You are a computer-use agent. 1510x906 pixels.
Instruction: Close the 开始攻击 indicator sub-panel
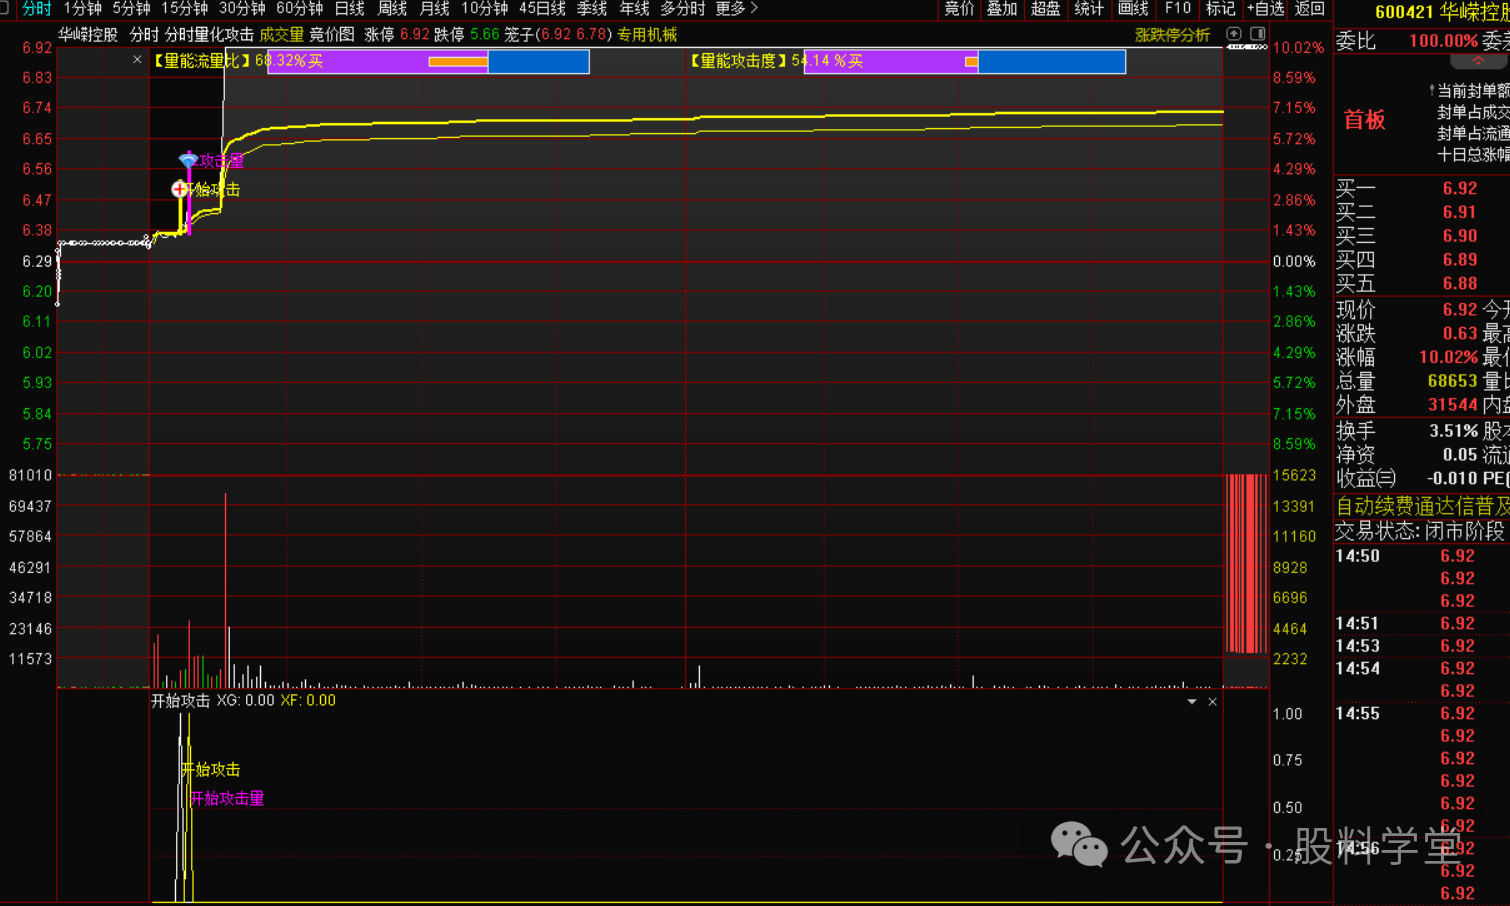coord(1212,702)
